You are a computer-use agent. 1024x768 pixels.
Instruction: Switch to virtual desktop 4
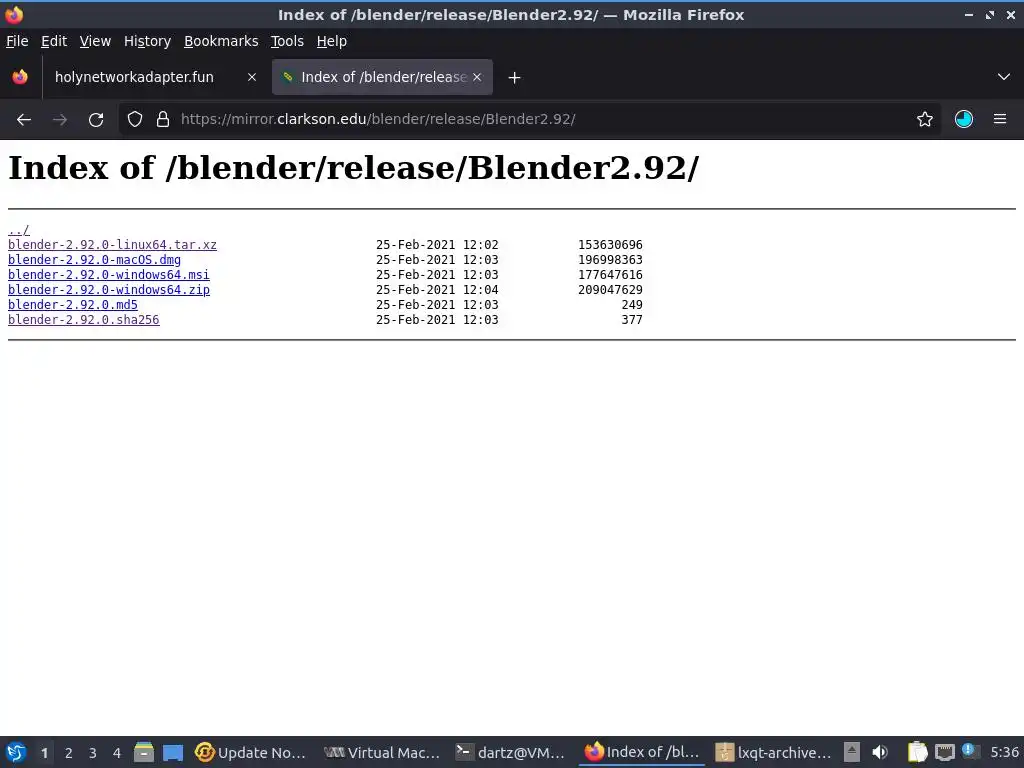tap(117, 753)
